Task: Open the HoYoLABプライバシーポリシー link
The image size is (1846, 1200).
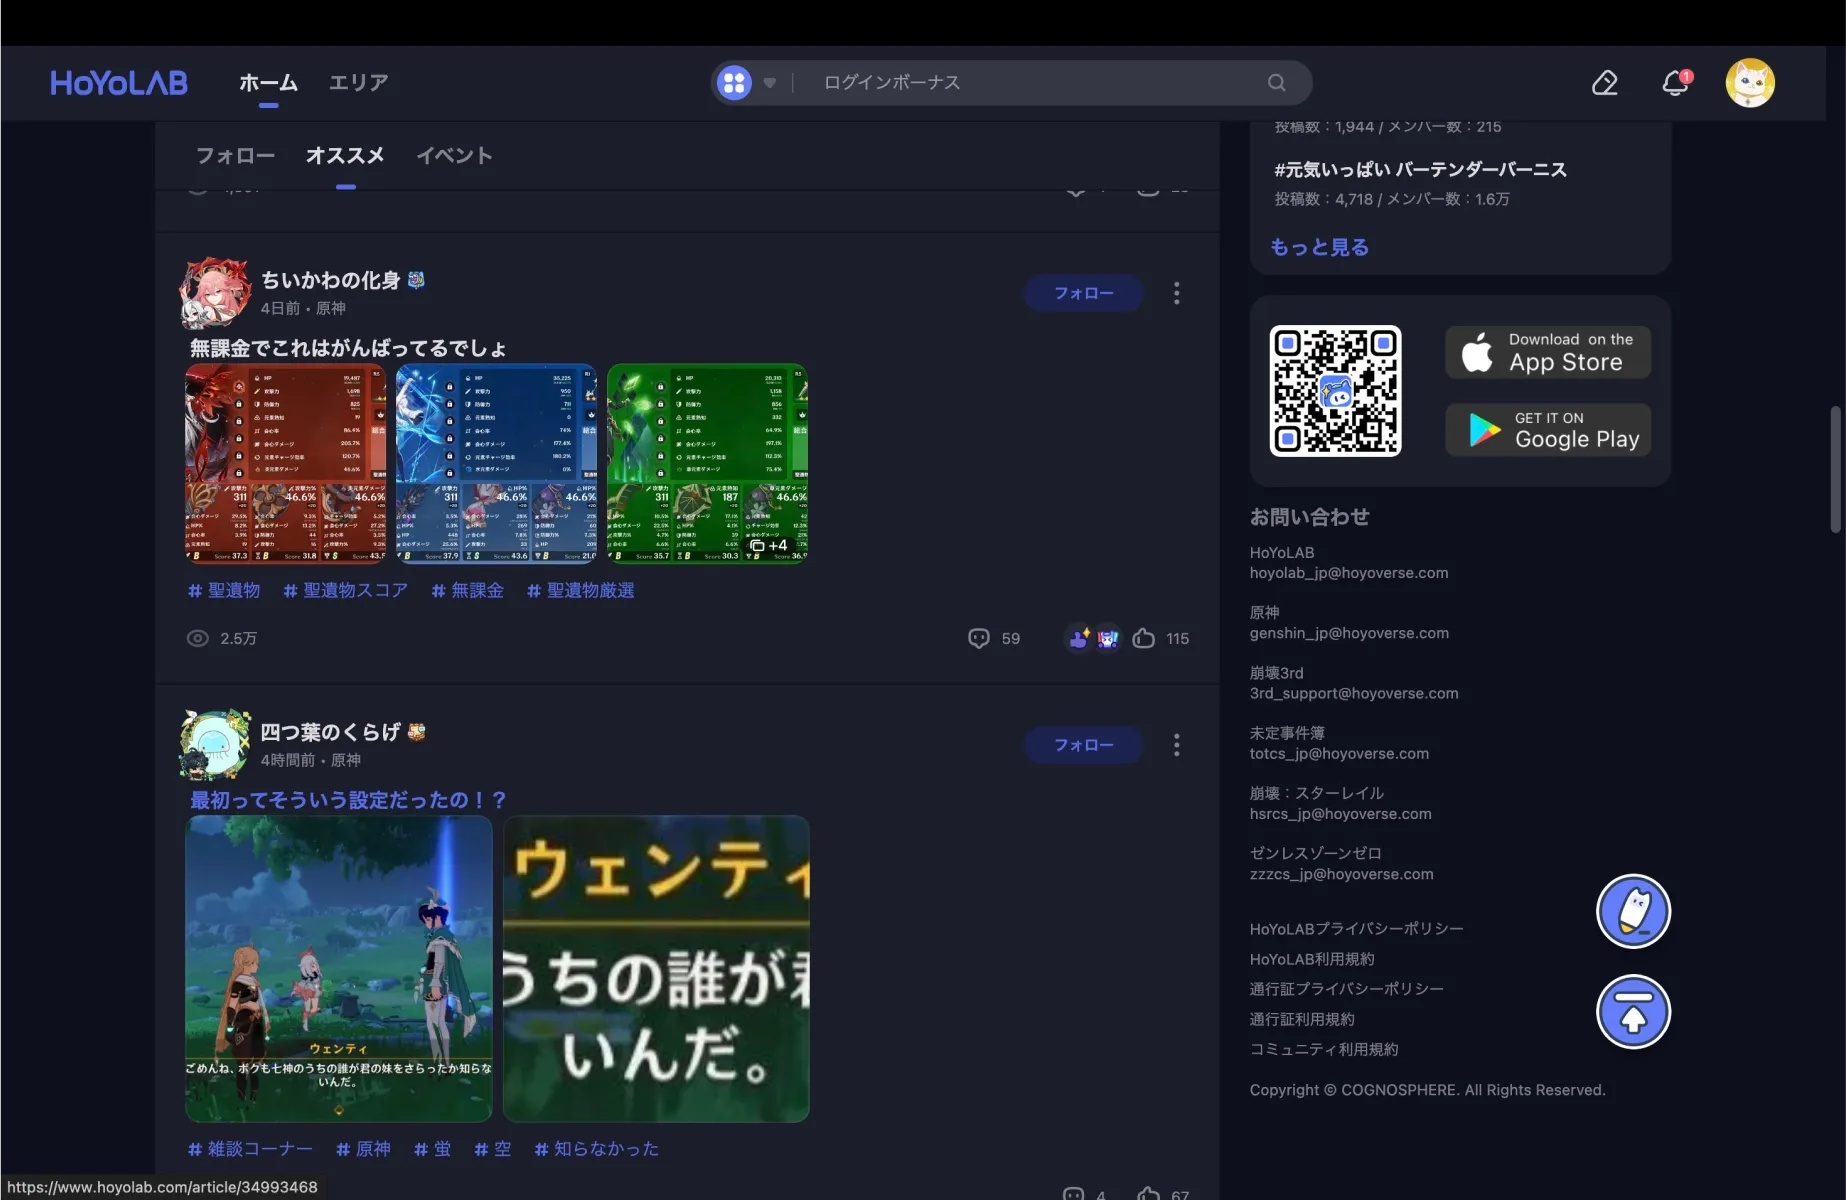Action: click(1356, 928)
